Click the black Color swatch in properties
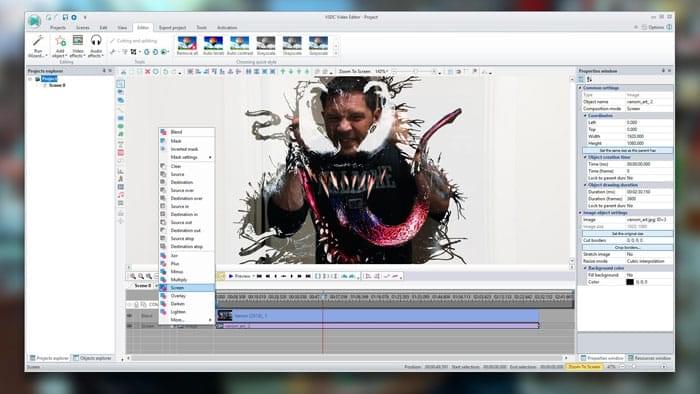700x394 pixels. 629,282
